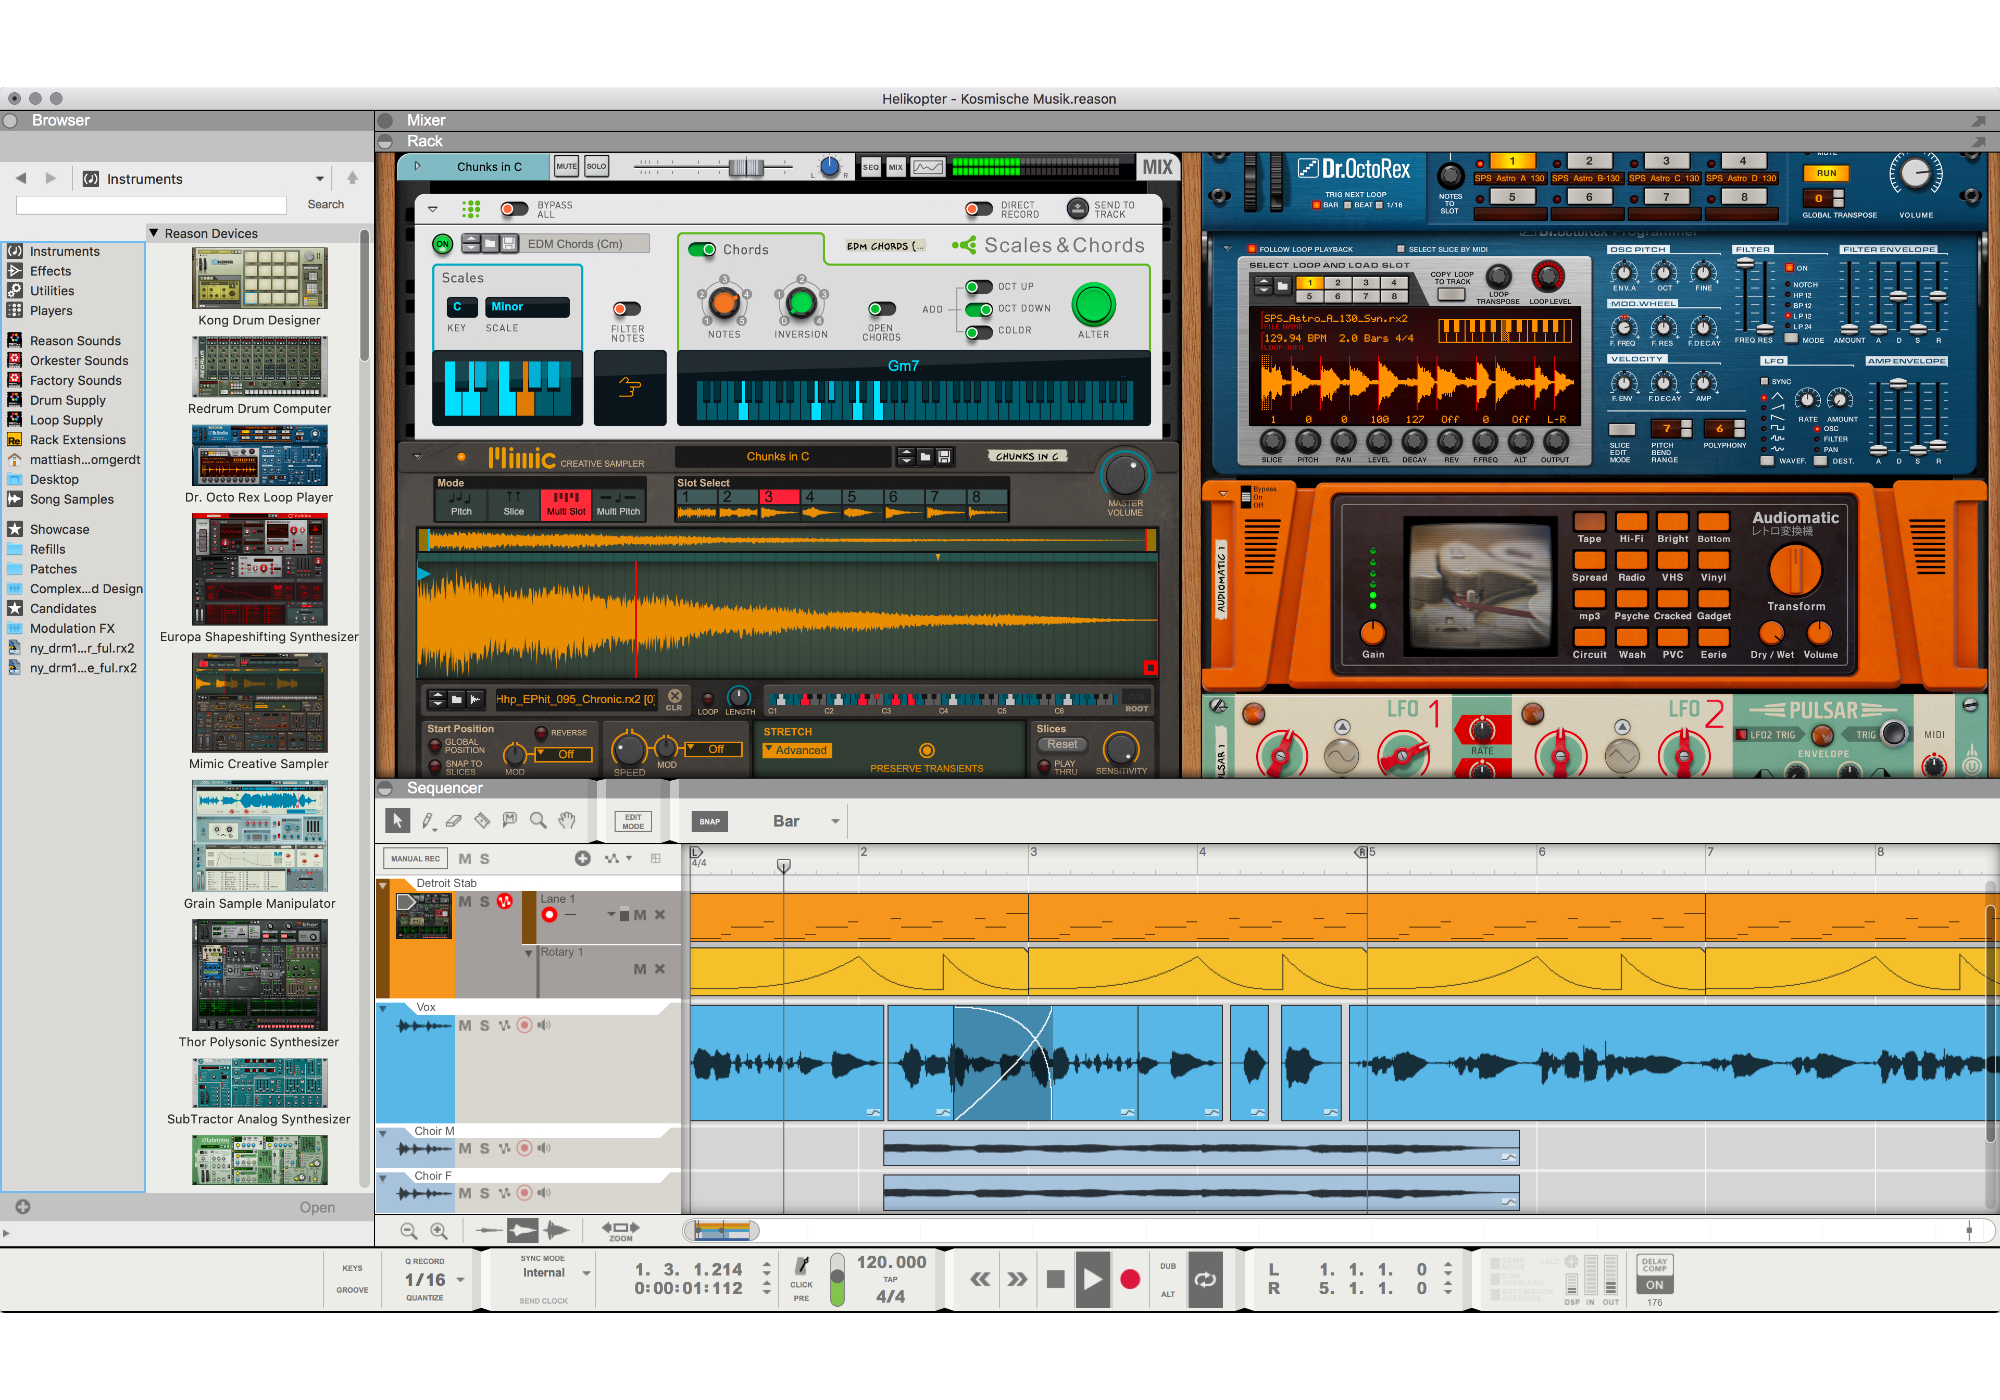The width and height of the screenshot is (2000, 1400).
Task: Click the transport stop button
Action: pyautogui.click(x=1055, y=1279)
